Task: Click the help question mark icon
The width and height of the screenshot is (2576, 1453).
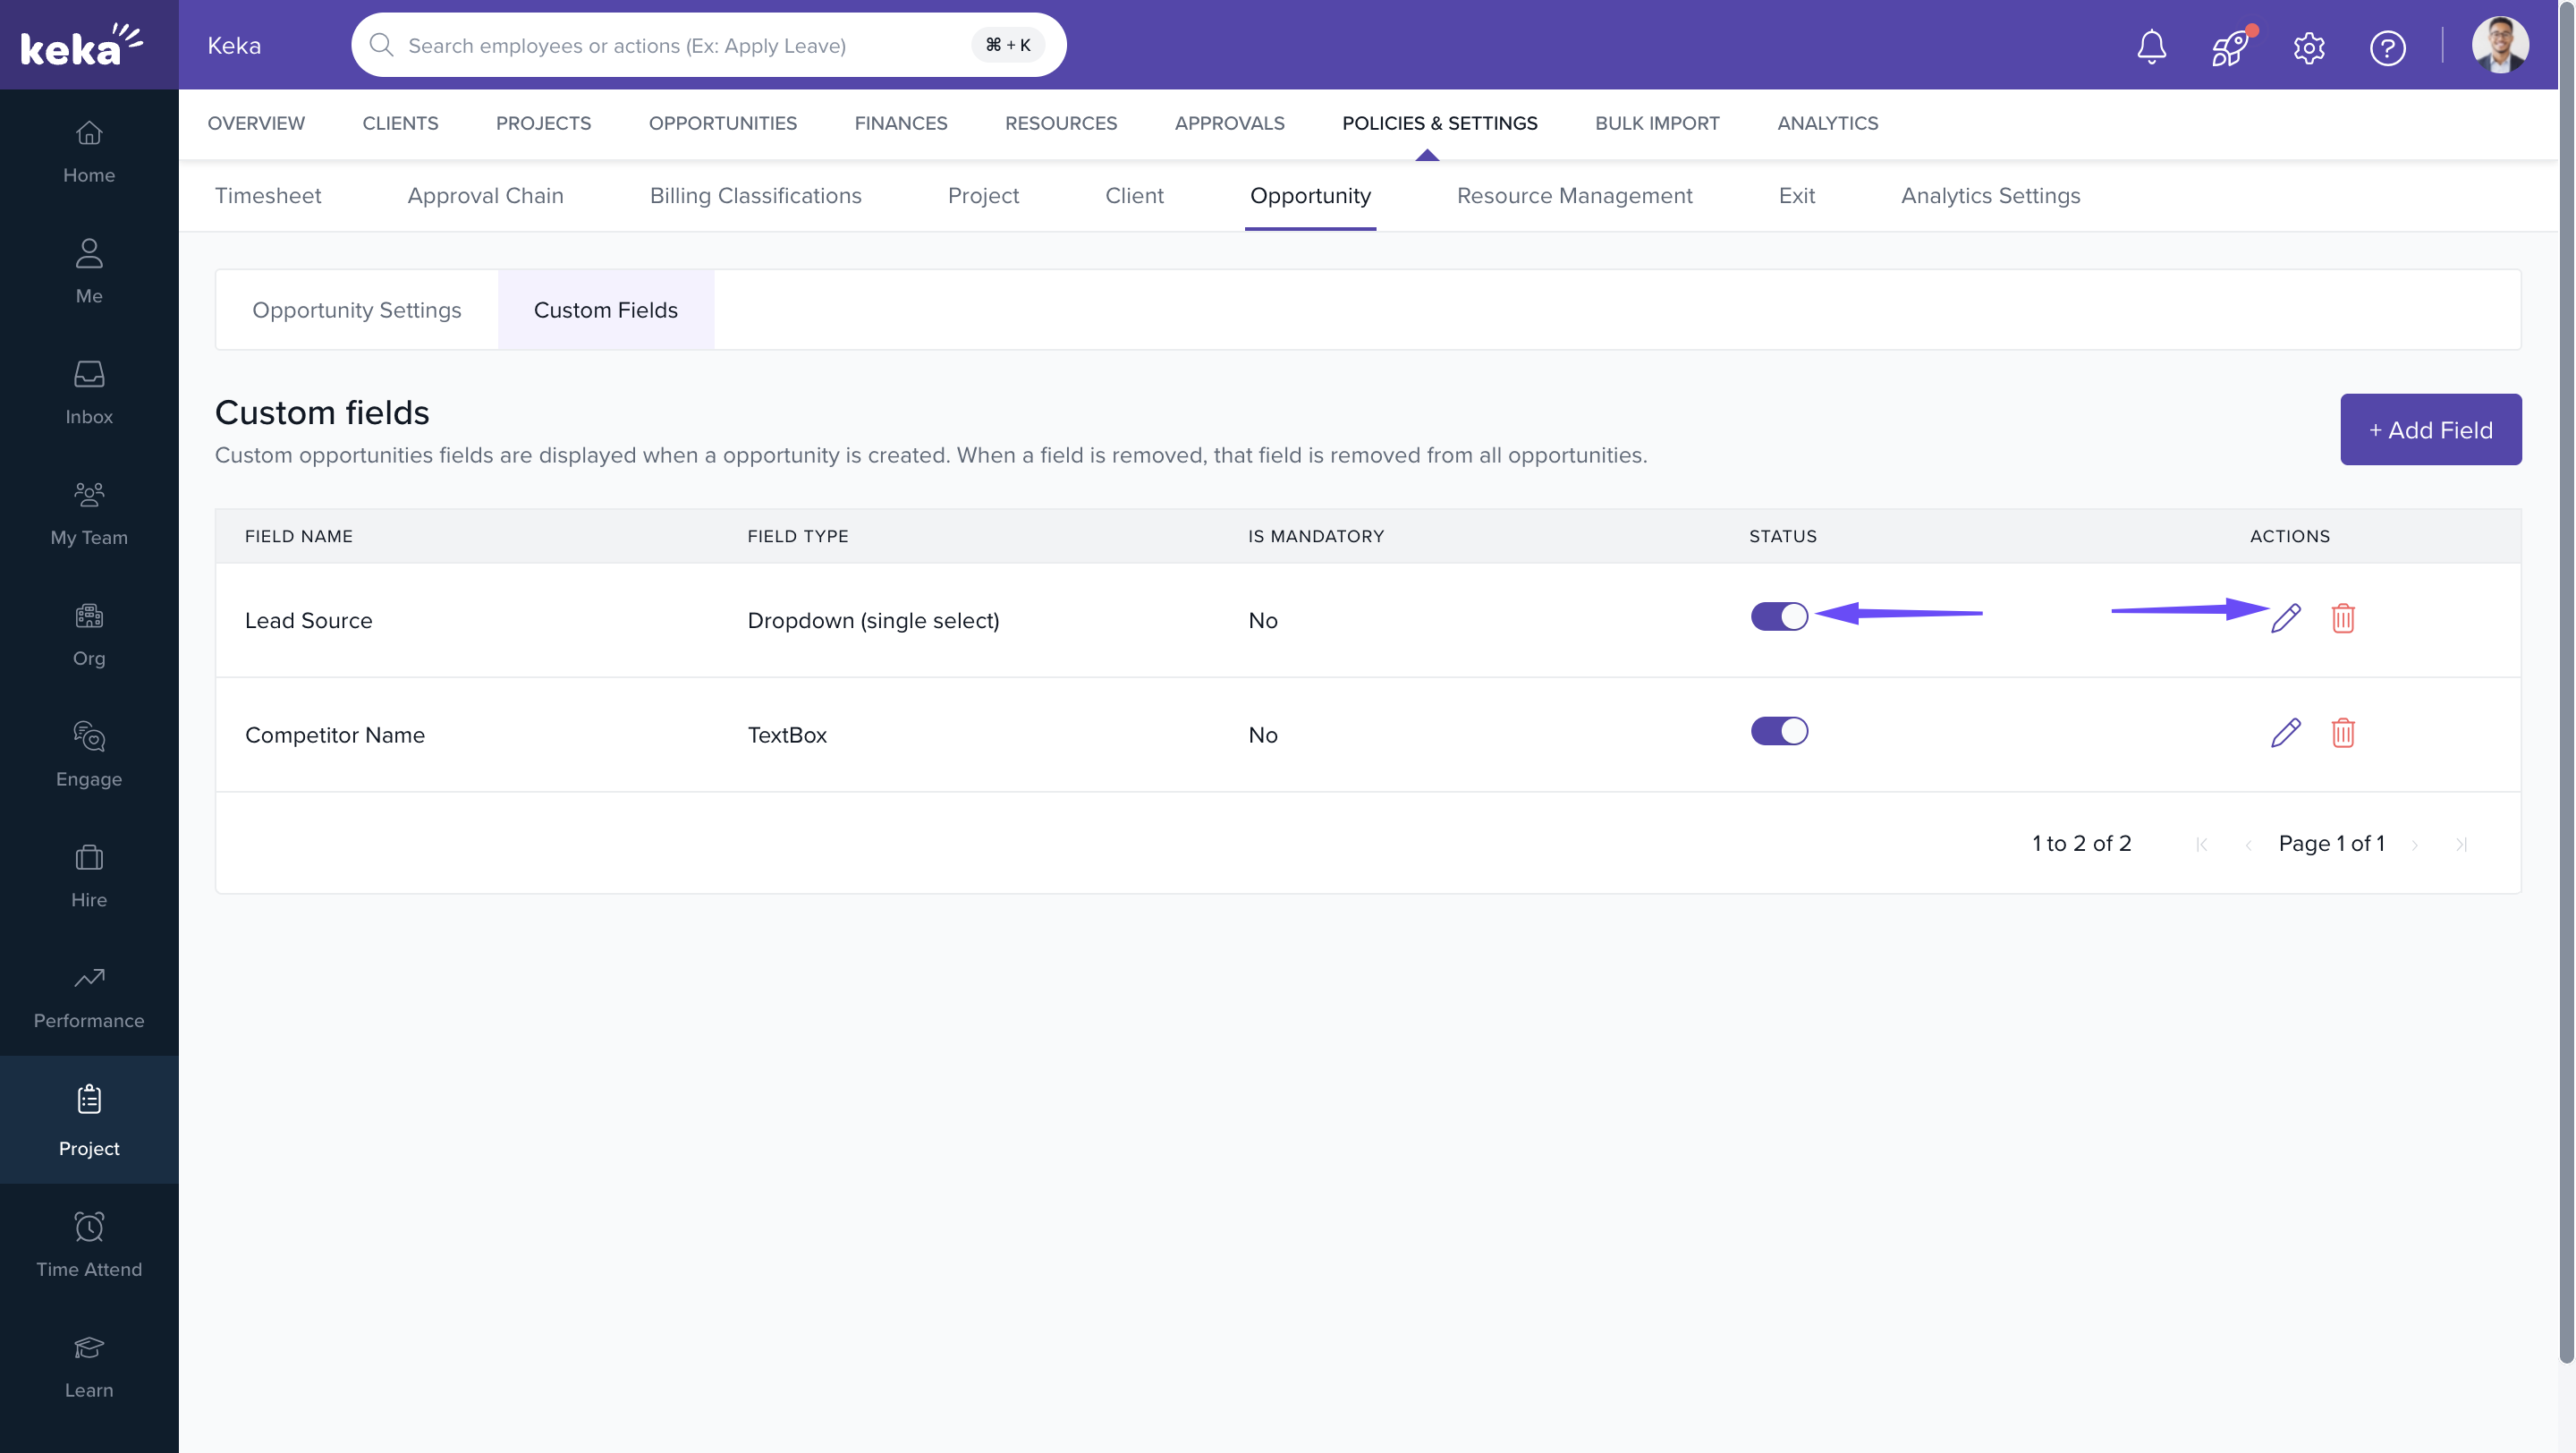Action: pyautogui.click(x=2387, y=47)
